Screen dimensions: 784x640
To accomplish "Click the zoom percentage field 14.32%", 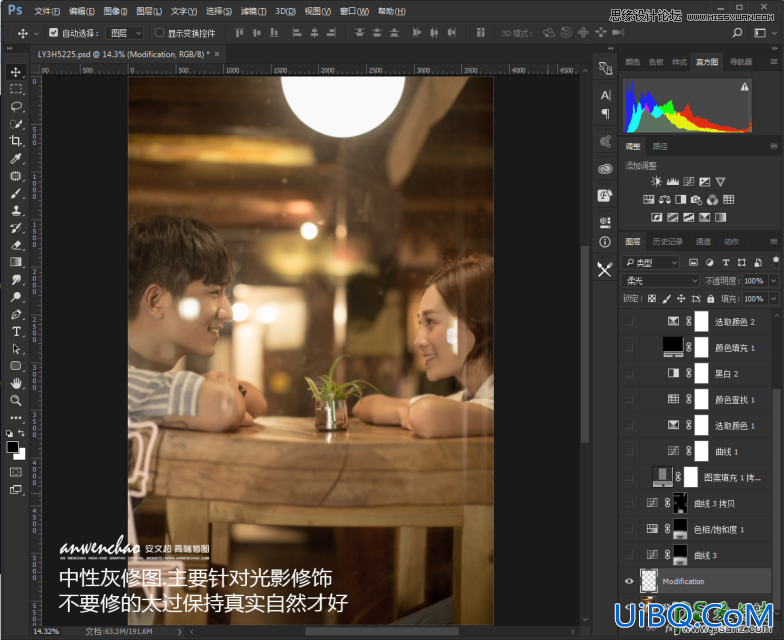I will [46, 632].
